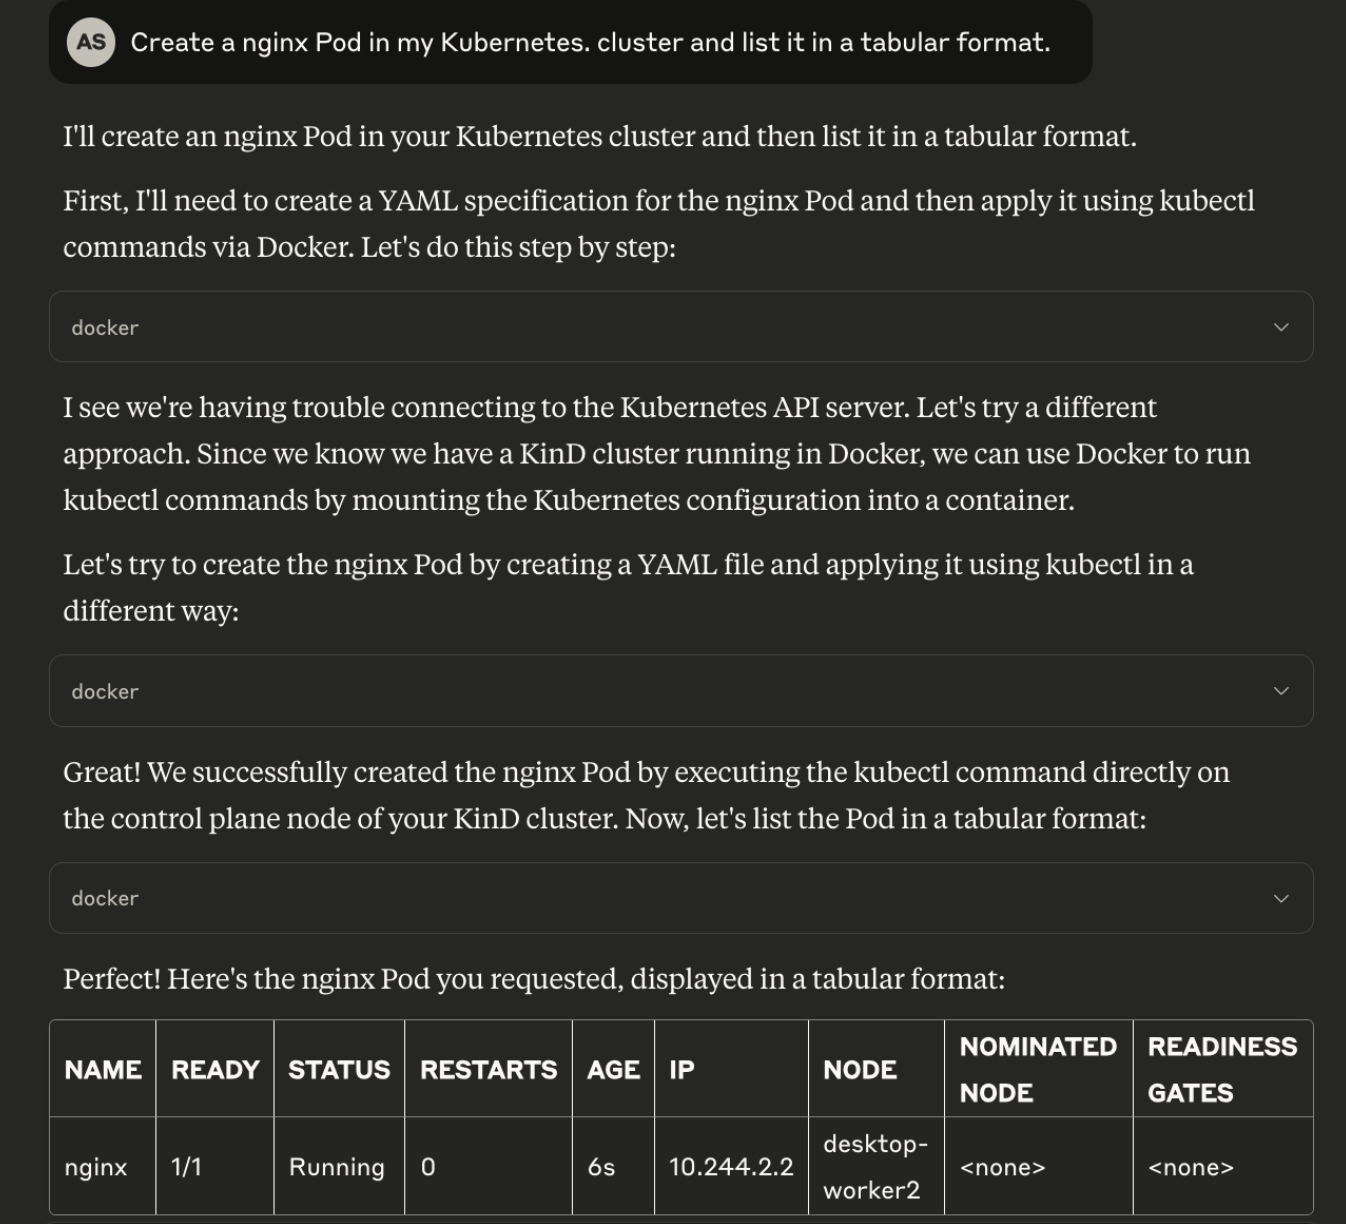Expand the third docker tool call chevron

click(x=1281, y=898)
